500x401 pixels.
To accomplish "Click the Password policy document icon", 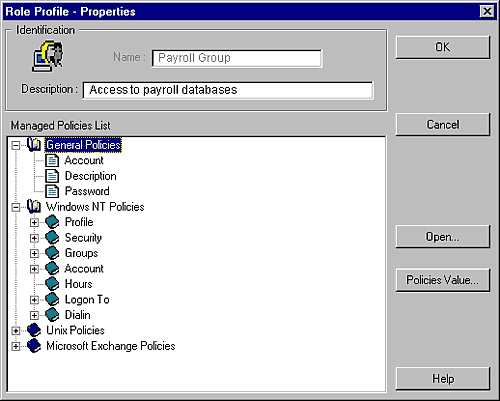I will point(52,191).
